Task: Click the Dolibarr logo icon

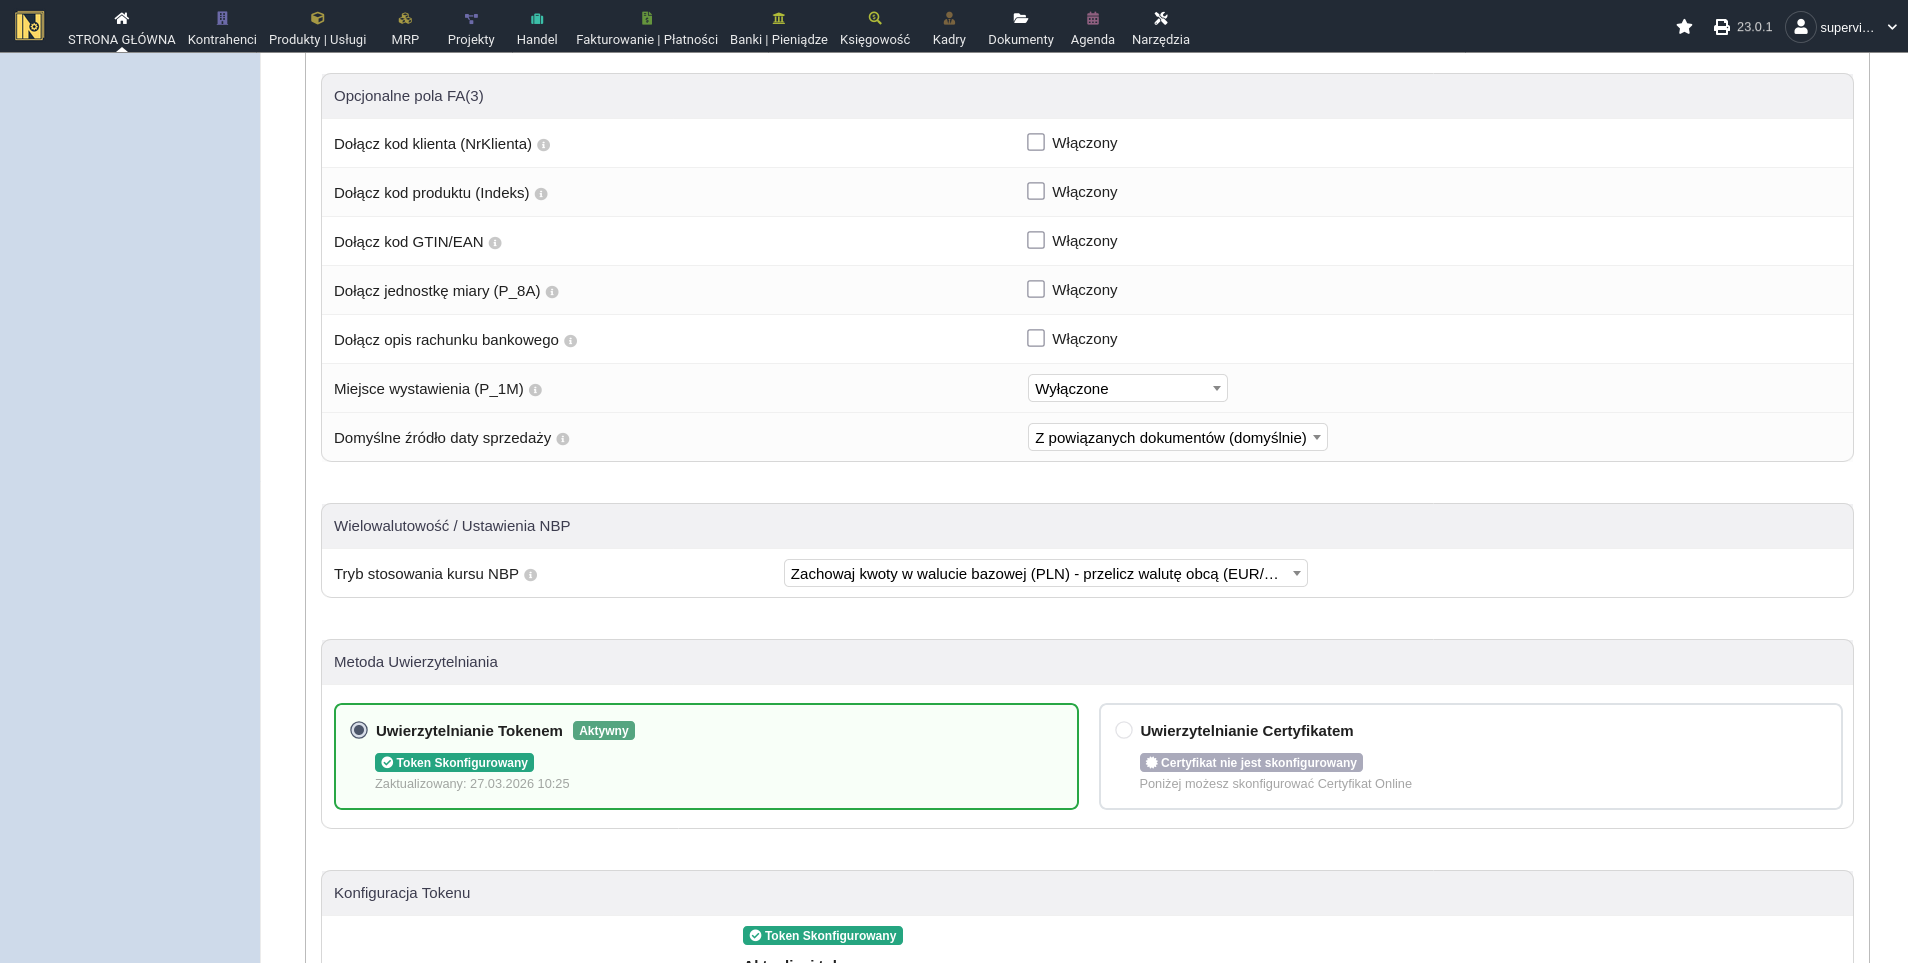Action: (30, 26)
